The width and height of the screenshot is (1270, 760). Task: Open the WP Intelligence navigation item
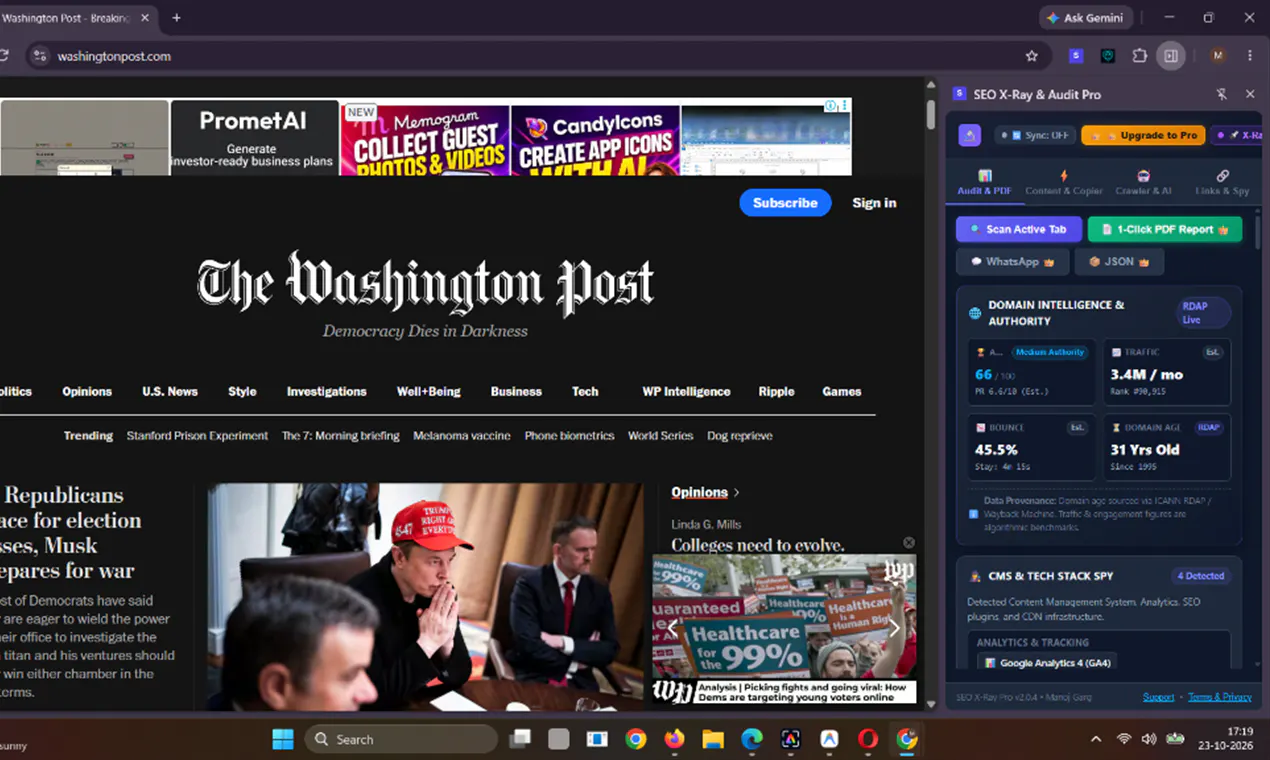coord(686,392)
